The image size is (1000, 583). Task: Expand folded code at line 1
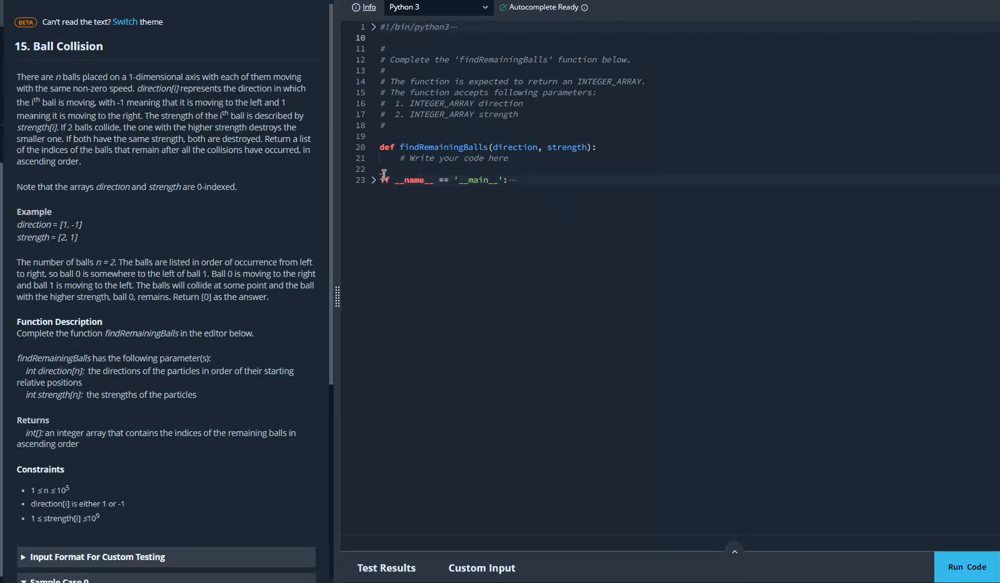click(374, 27)
